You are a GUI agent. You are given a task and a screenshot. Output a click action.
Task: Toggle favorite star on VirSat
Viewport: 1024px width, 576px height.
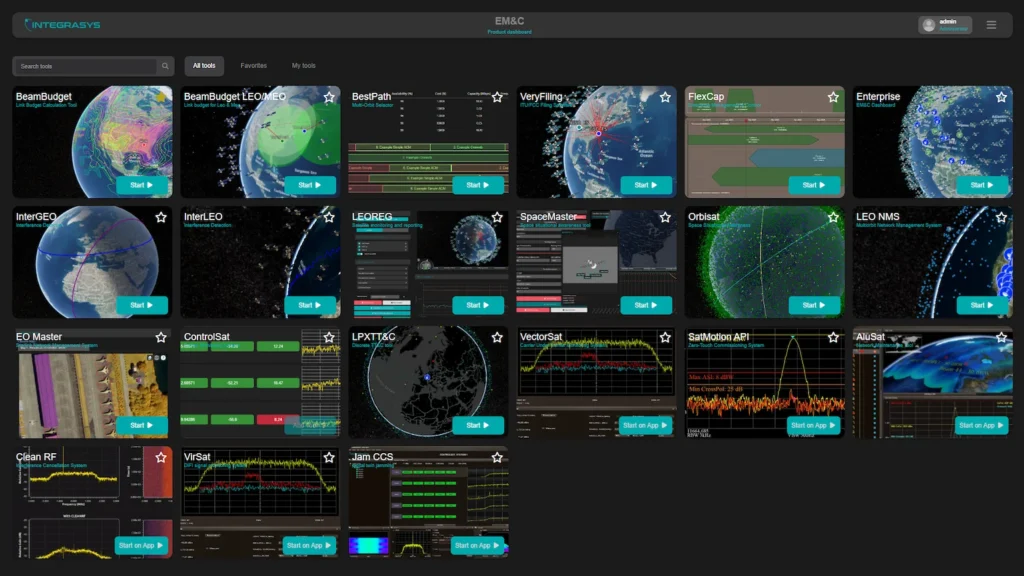(329, 457)
